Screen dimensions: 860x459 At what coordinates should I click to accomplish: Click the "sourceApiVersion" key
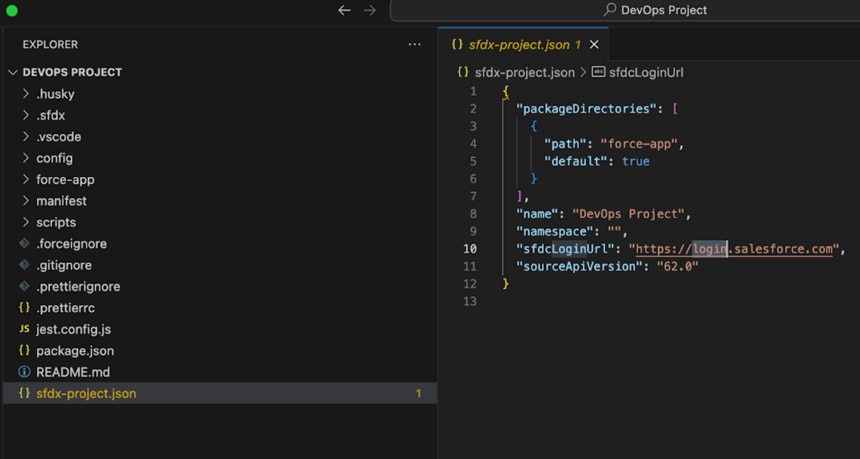(578, 267)
